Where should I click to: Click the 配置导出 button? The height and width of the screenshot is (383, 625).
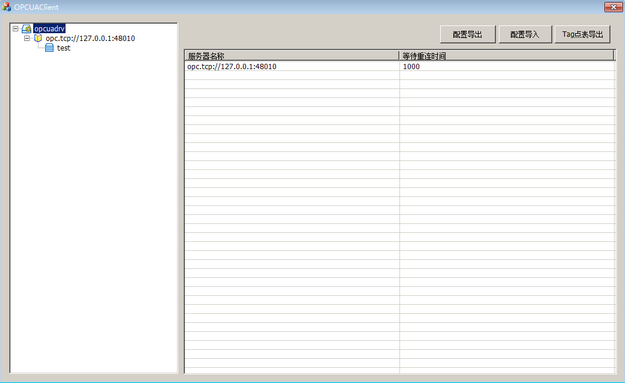point(468,34)
